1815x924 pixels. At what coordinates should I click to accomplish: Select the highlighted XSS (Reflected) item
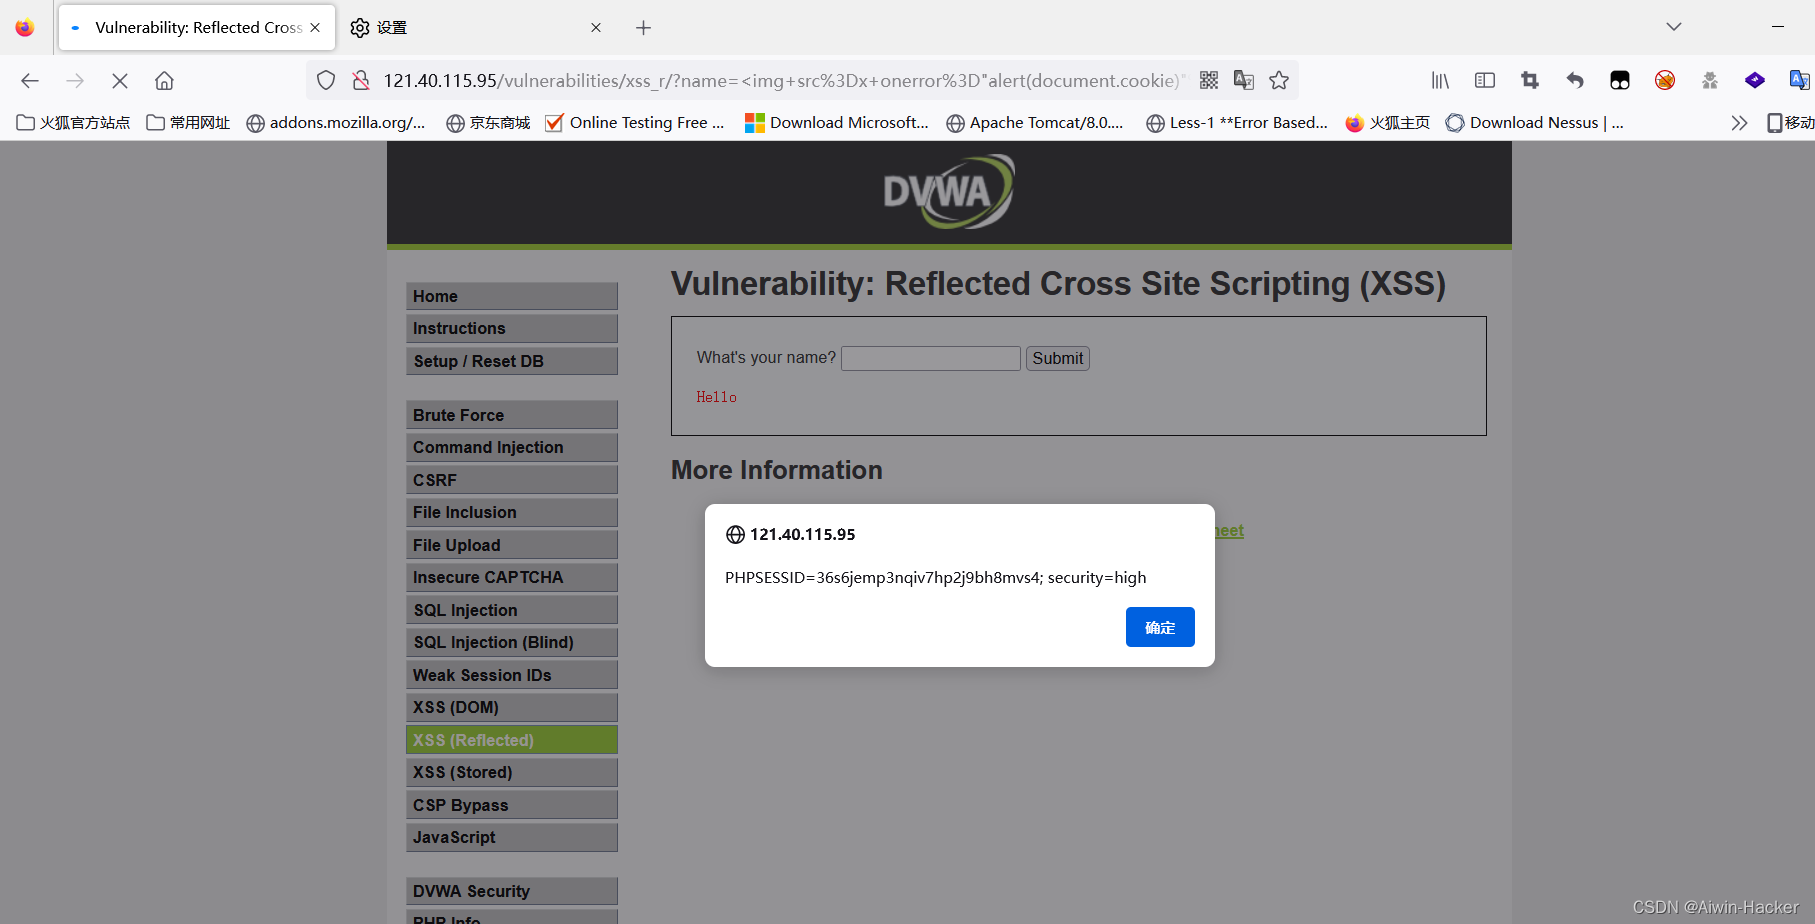click(512, 740)
